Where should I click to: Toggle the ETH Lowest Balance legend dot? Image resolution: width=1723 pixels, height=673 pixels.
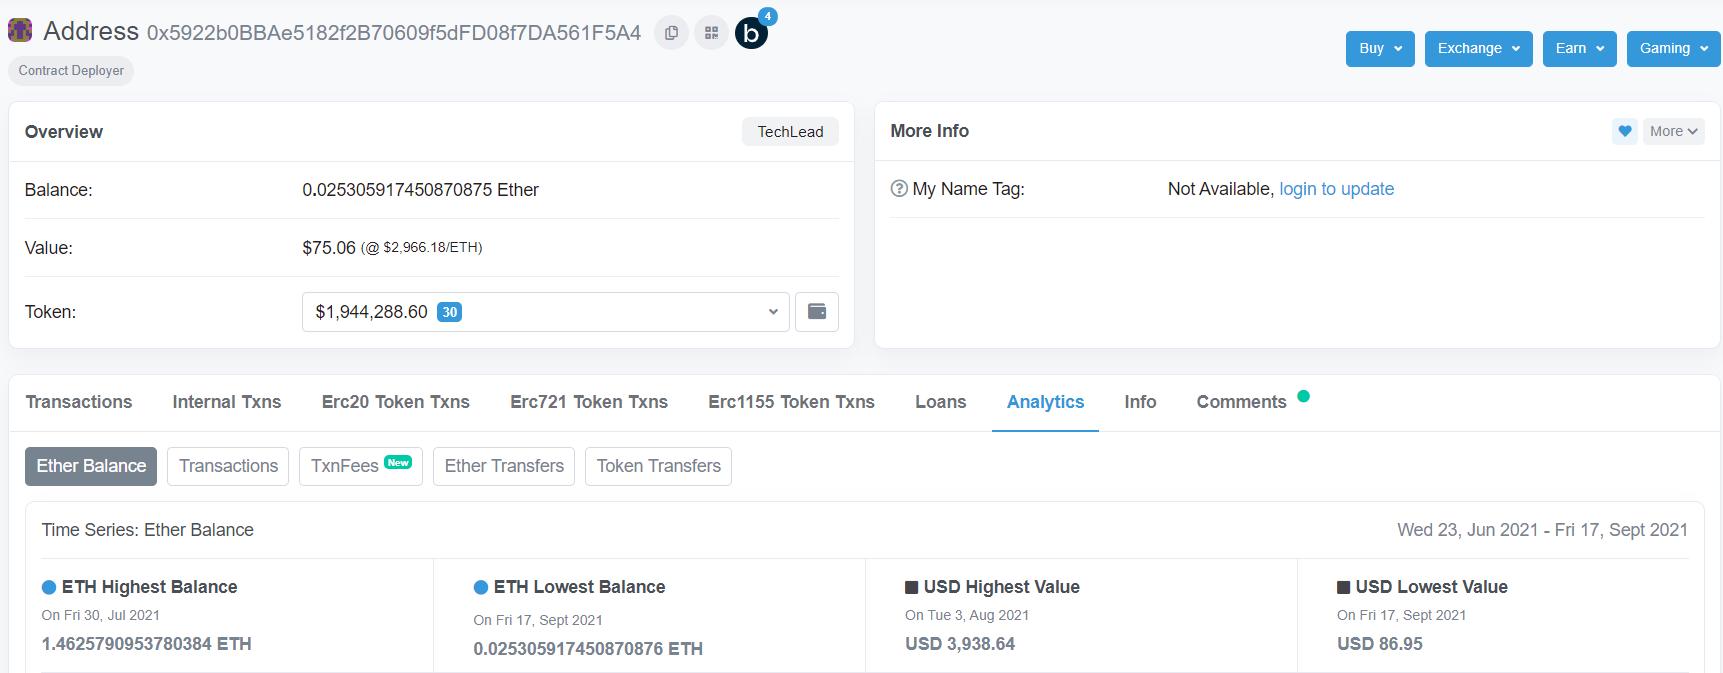481,587
